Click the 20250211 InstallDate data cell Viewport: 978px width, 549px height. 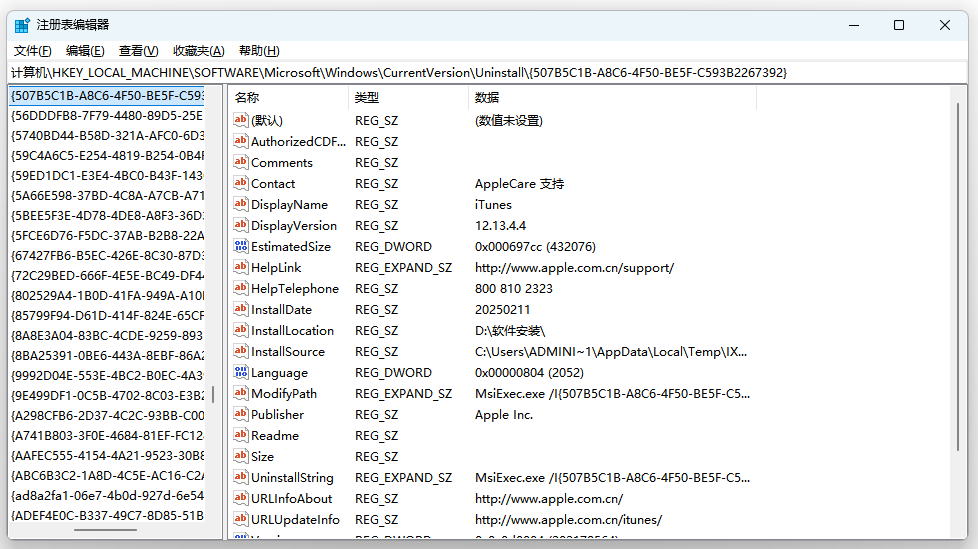(502, 309)
